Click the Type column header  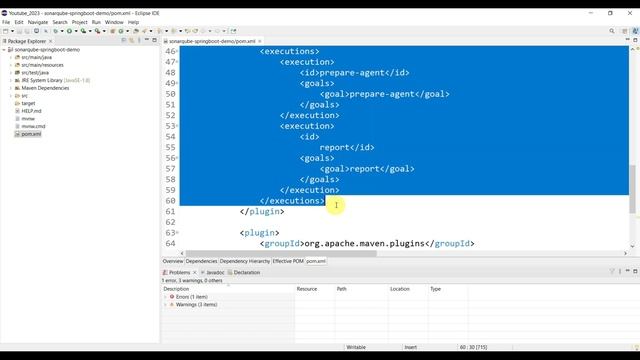click(x=447, y=289)
